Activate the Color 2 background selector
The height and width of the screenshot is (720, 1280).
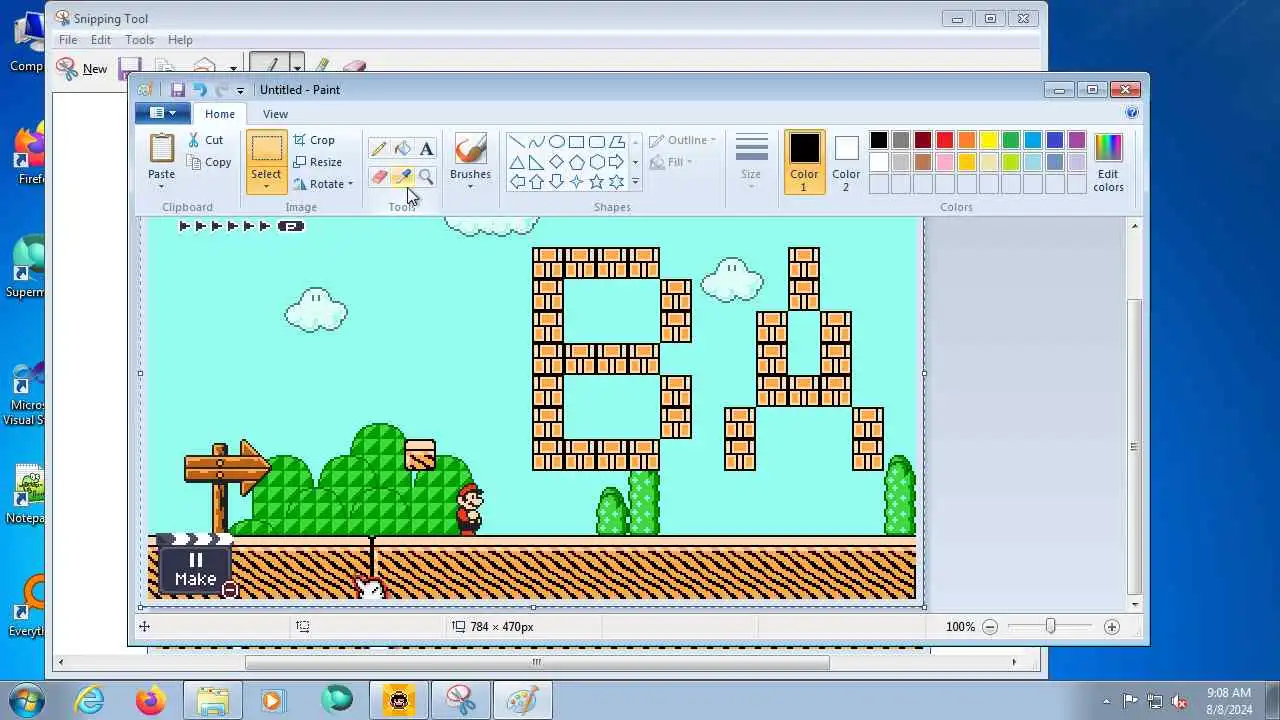tap(846, 162)
